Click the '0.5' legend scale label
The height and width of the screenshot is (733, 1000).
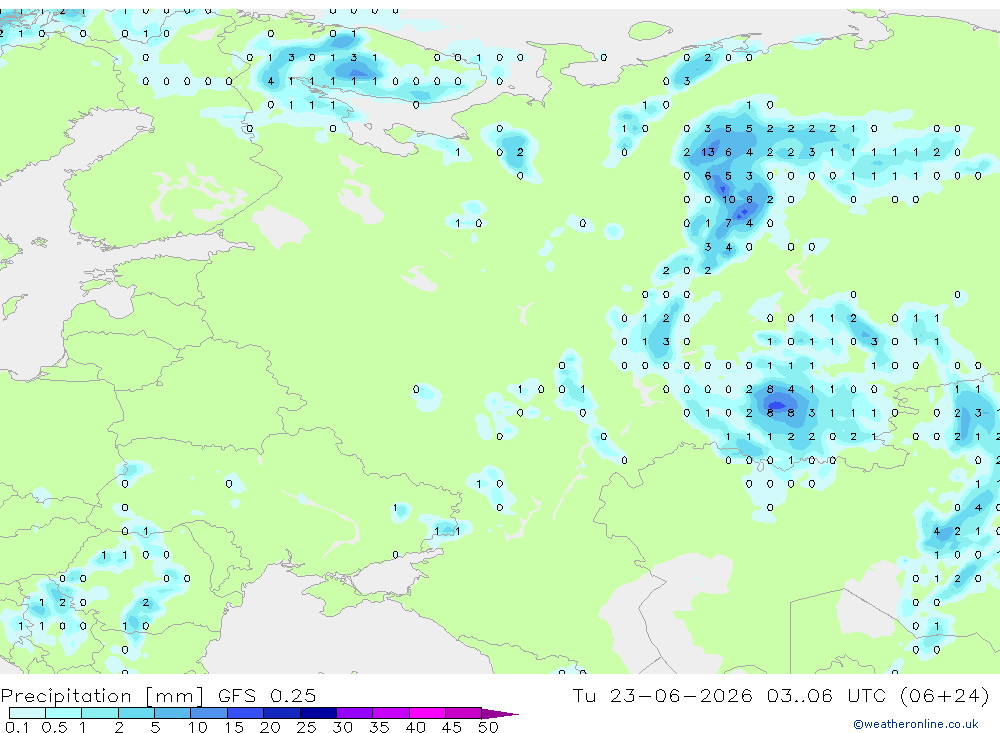(54, 727)
